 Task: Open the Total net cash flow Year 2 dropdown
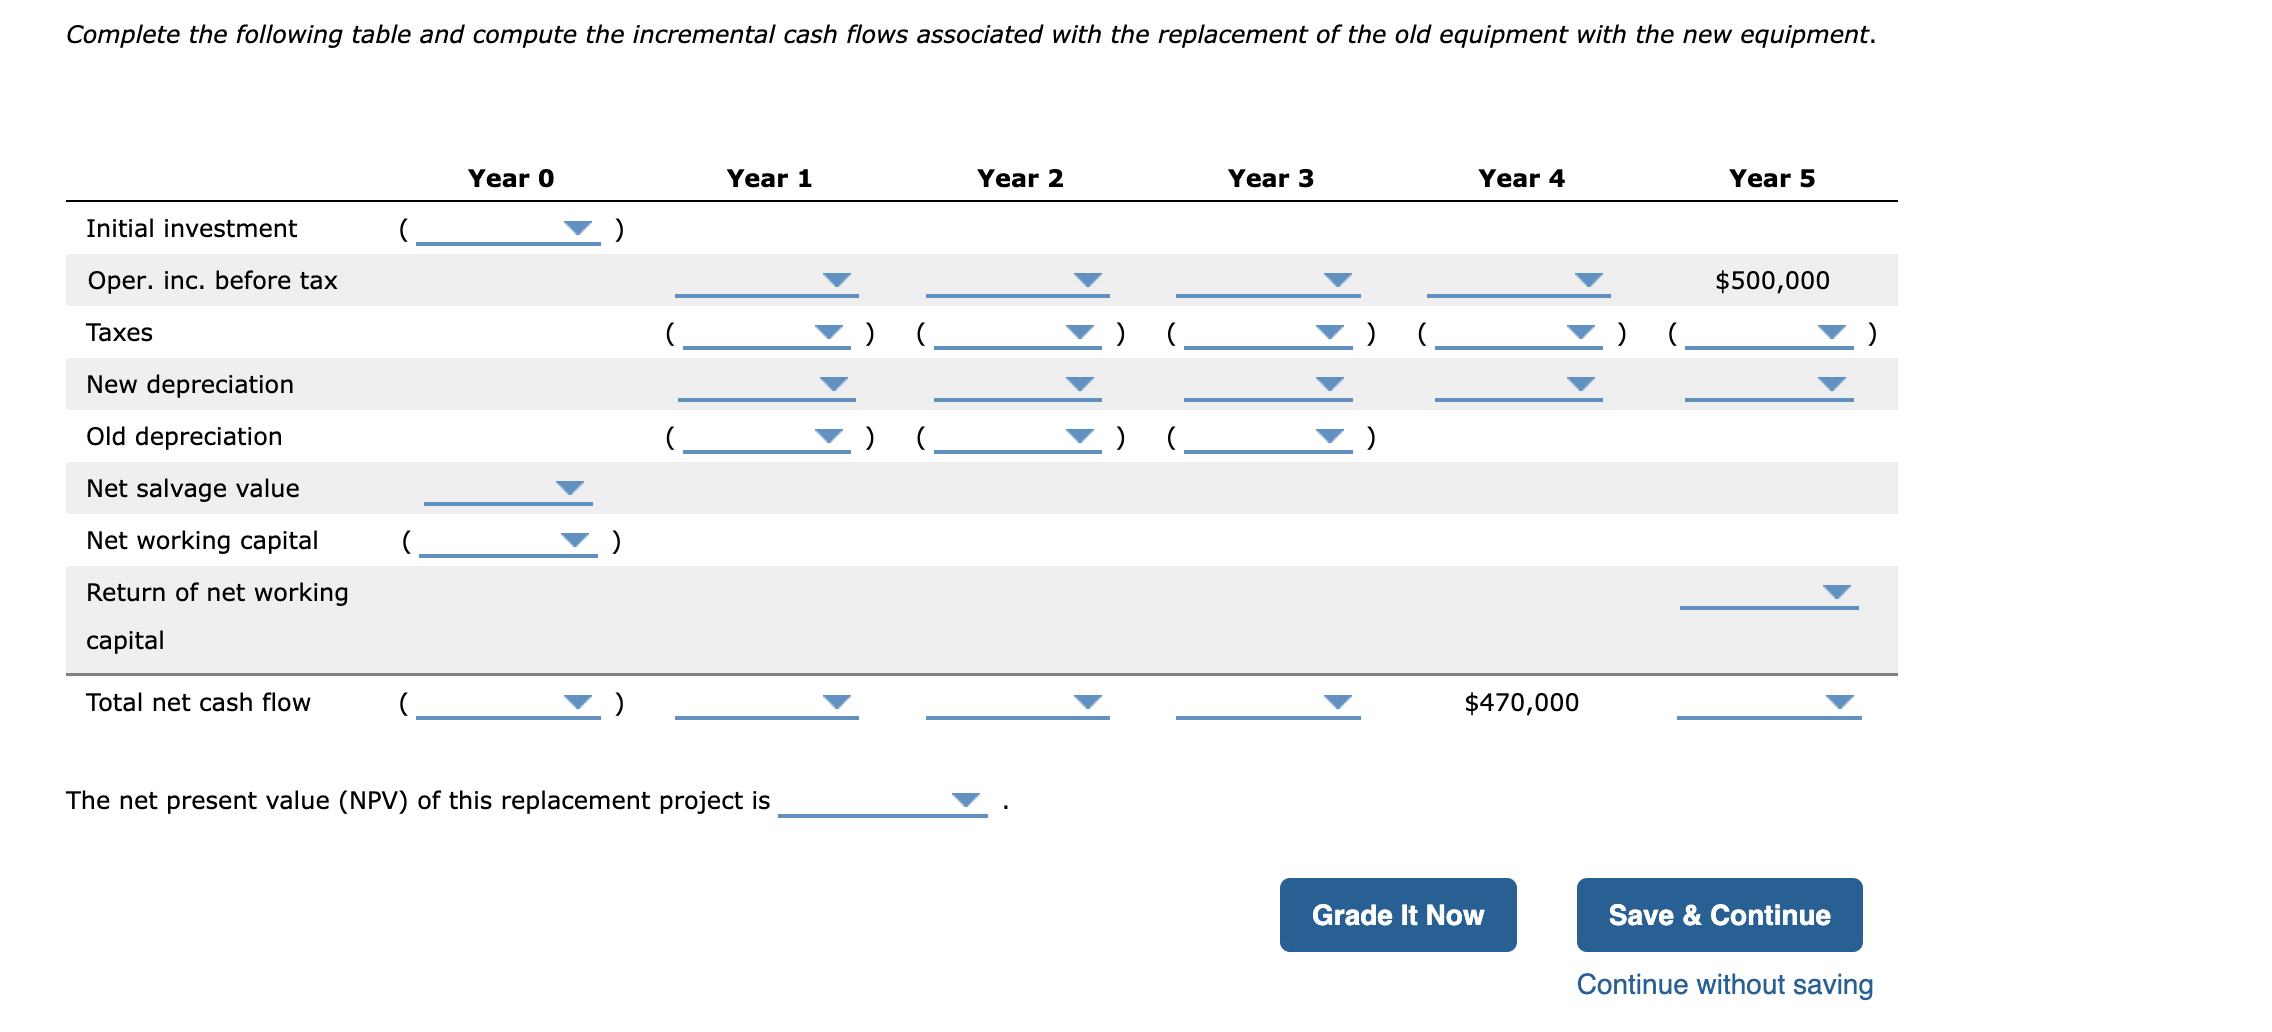(x=1086, y=703)
